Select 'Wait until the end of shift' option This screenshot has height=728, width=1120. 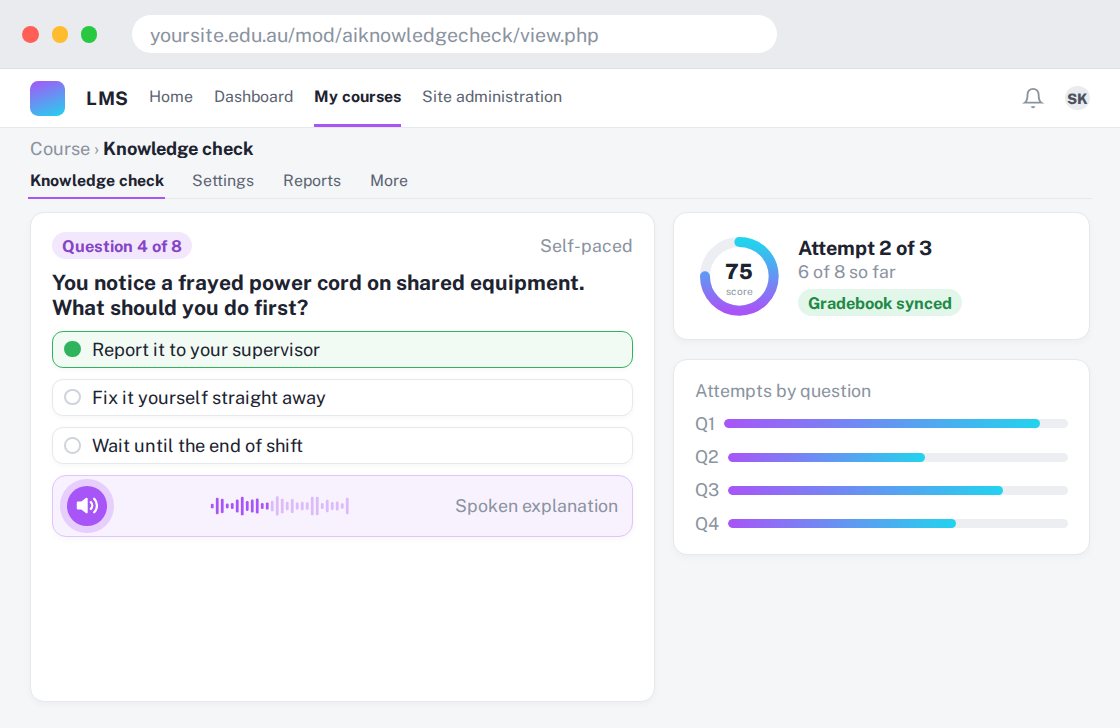pyautogui.click(x=342, y=445)
